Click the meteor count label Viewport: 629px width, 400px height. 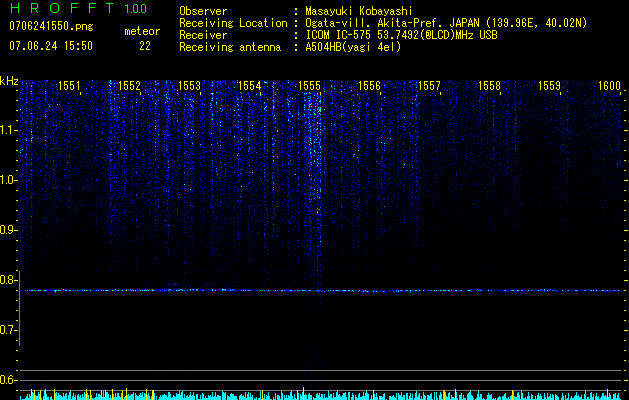tap(142, 31)
